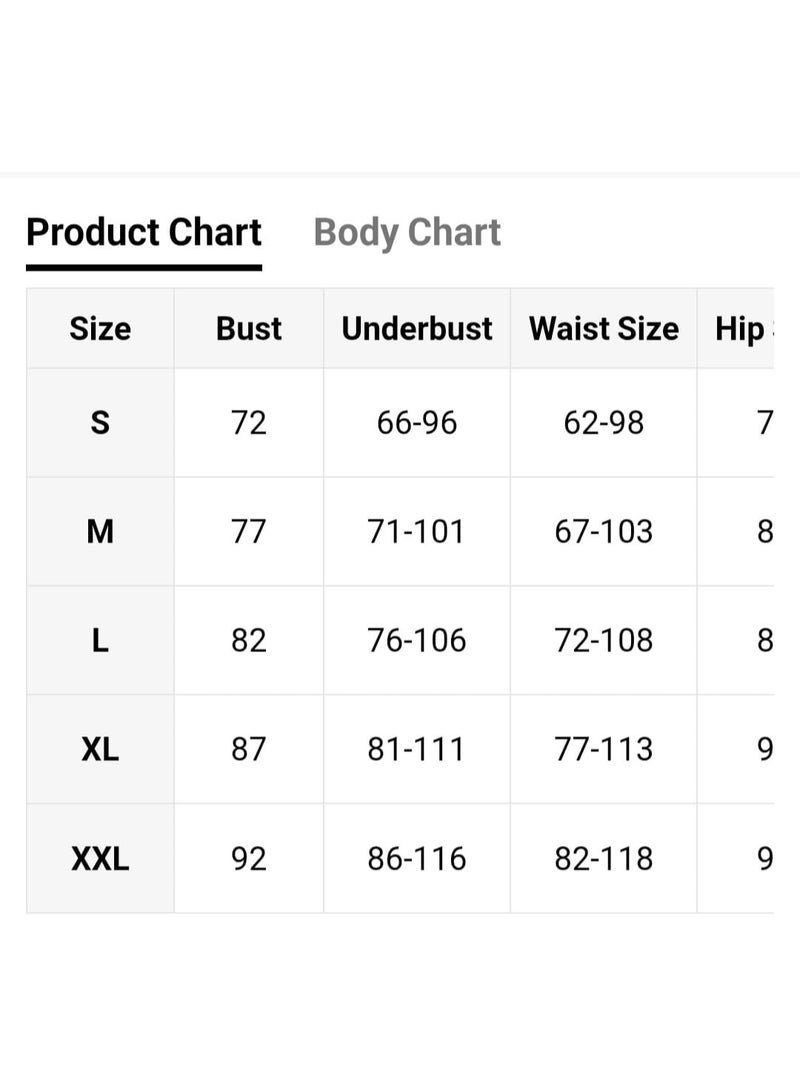Click bust value 72 for size S

(249, 423)
